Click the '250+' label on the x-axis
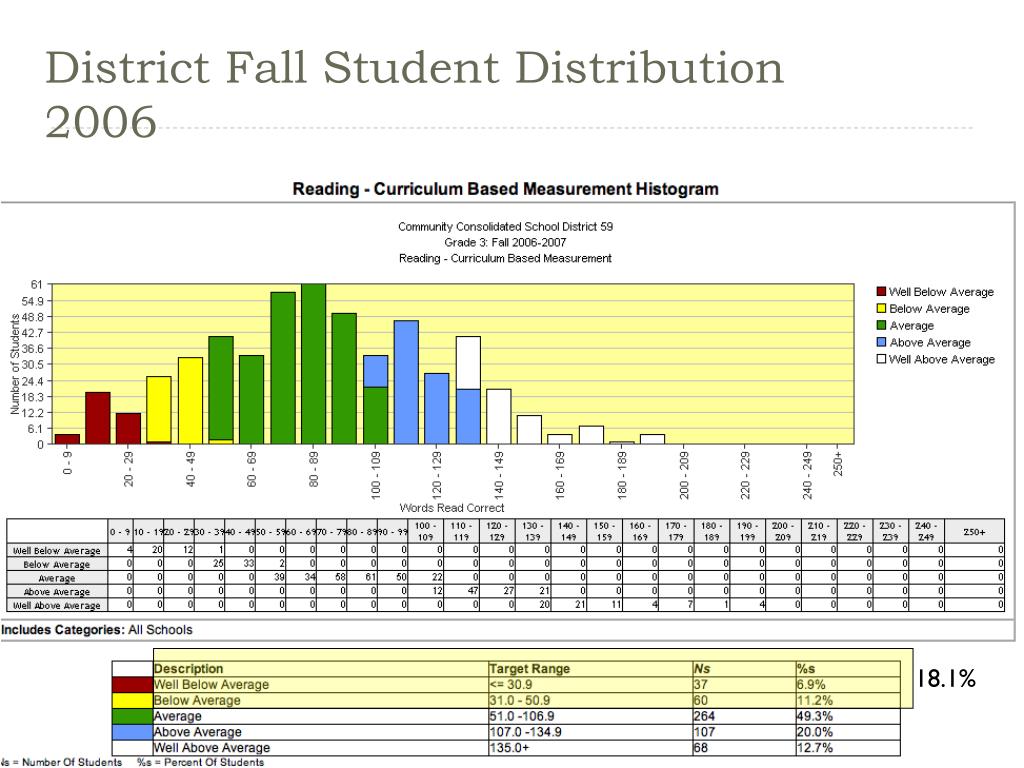The height and width of the screenshot is (768, 1024). (838, 463)
